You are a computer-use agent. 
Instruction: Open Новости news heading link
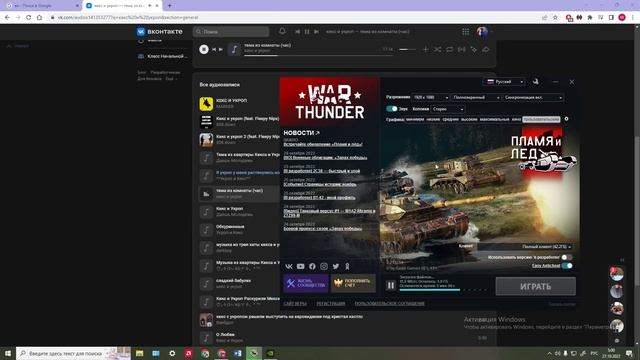pyautogui.click(x=301, y=133)
